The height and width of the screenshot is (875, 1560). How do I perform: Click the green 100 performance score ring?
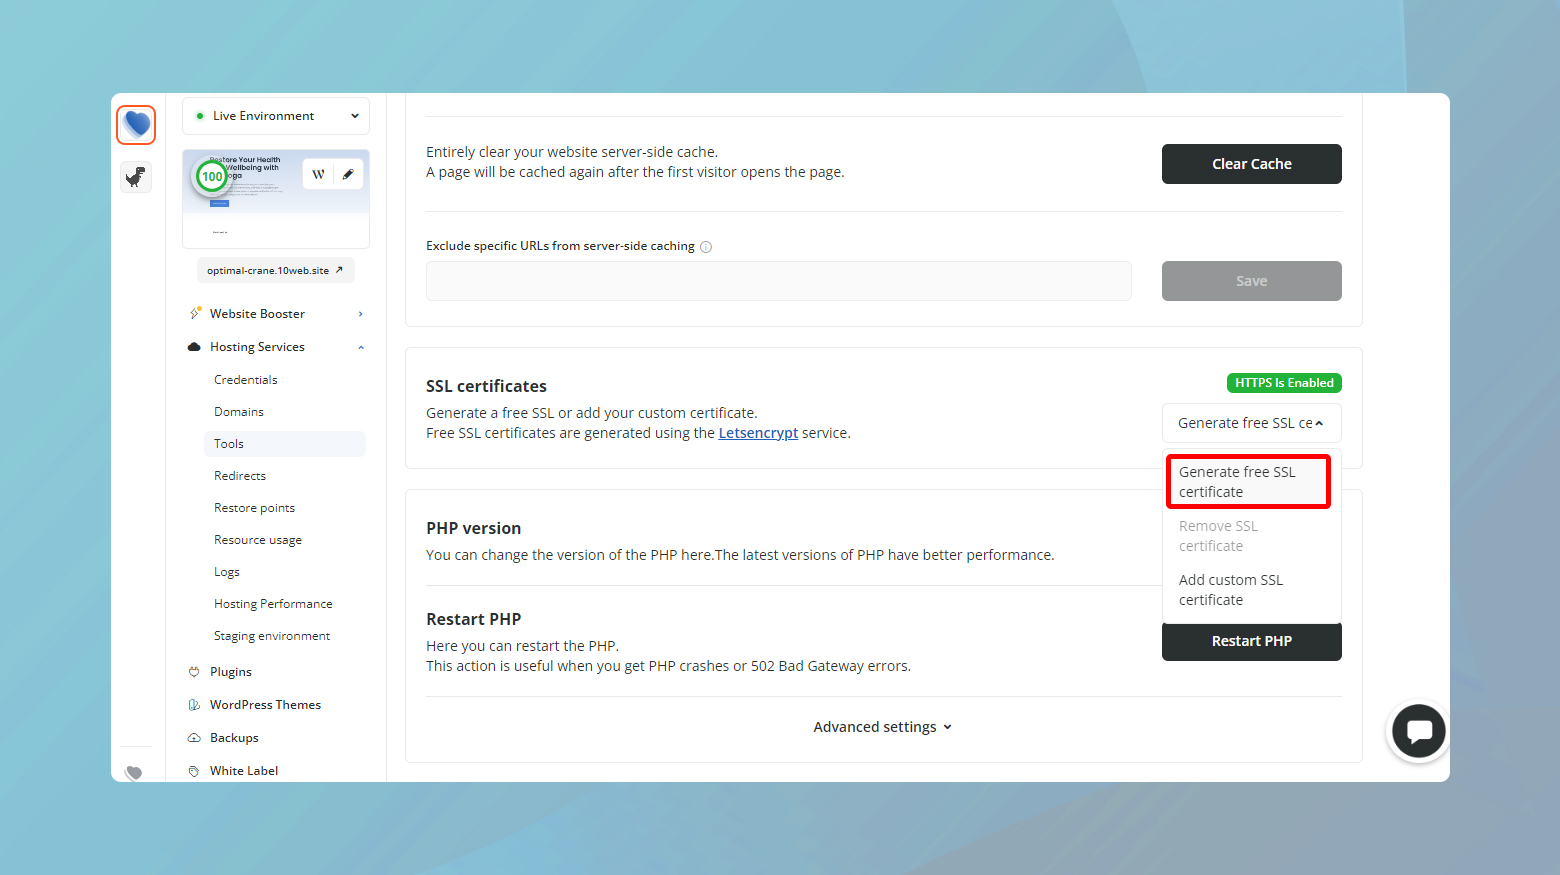point(211,176)
